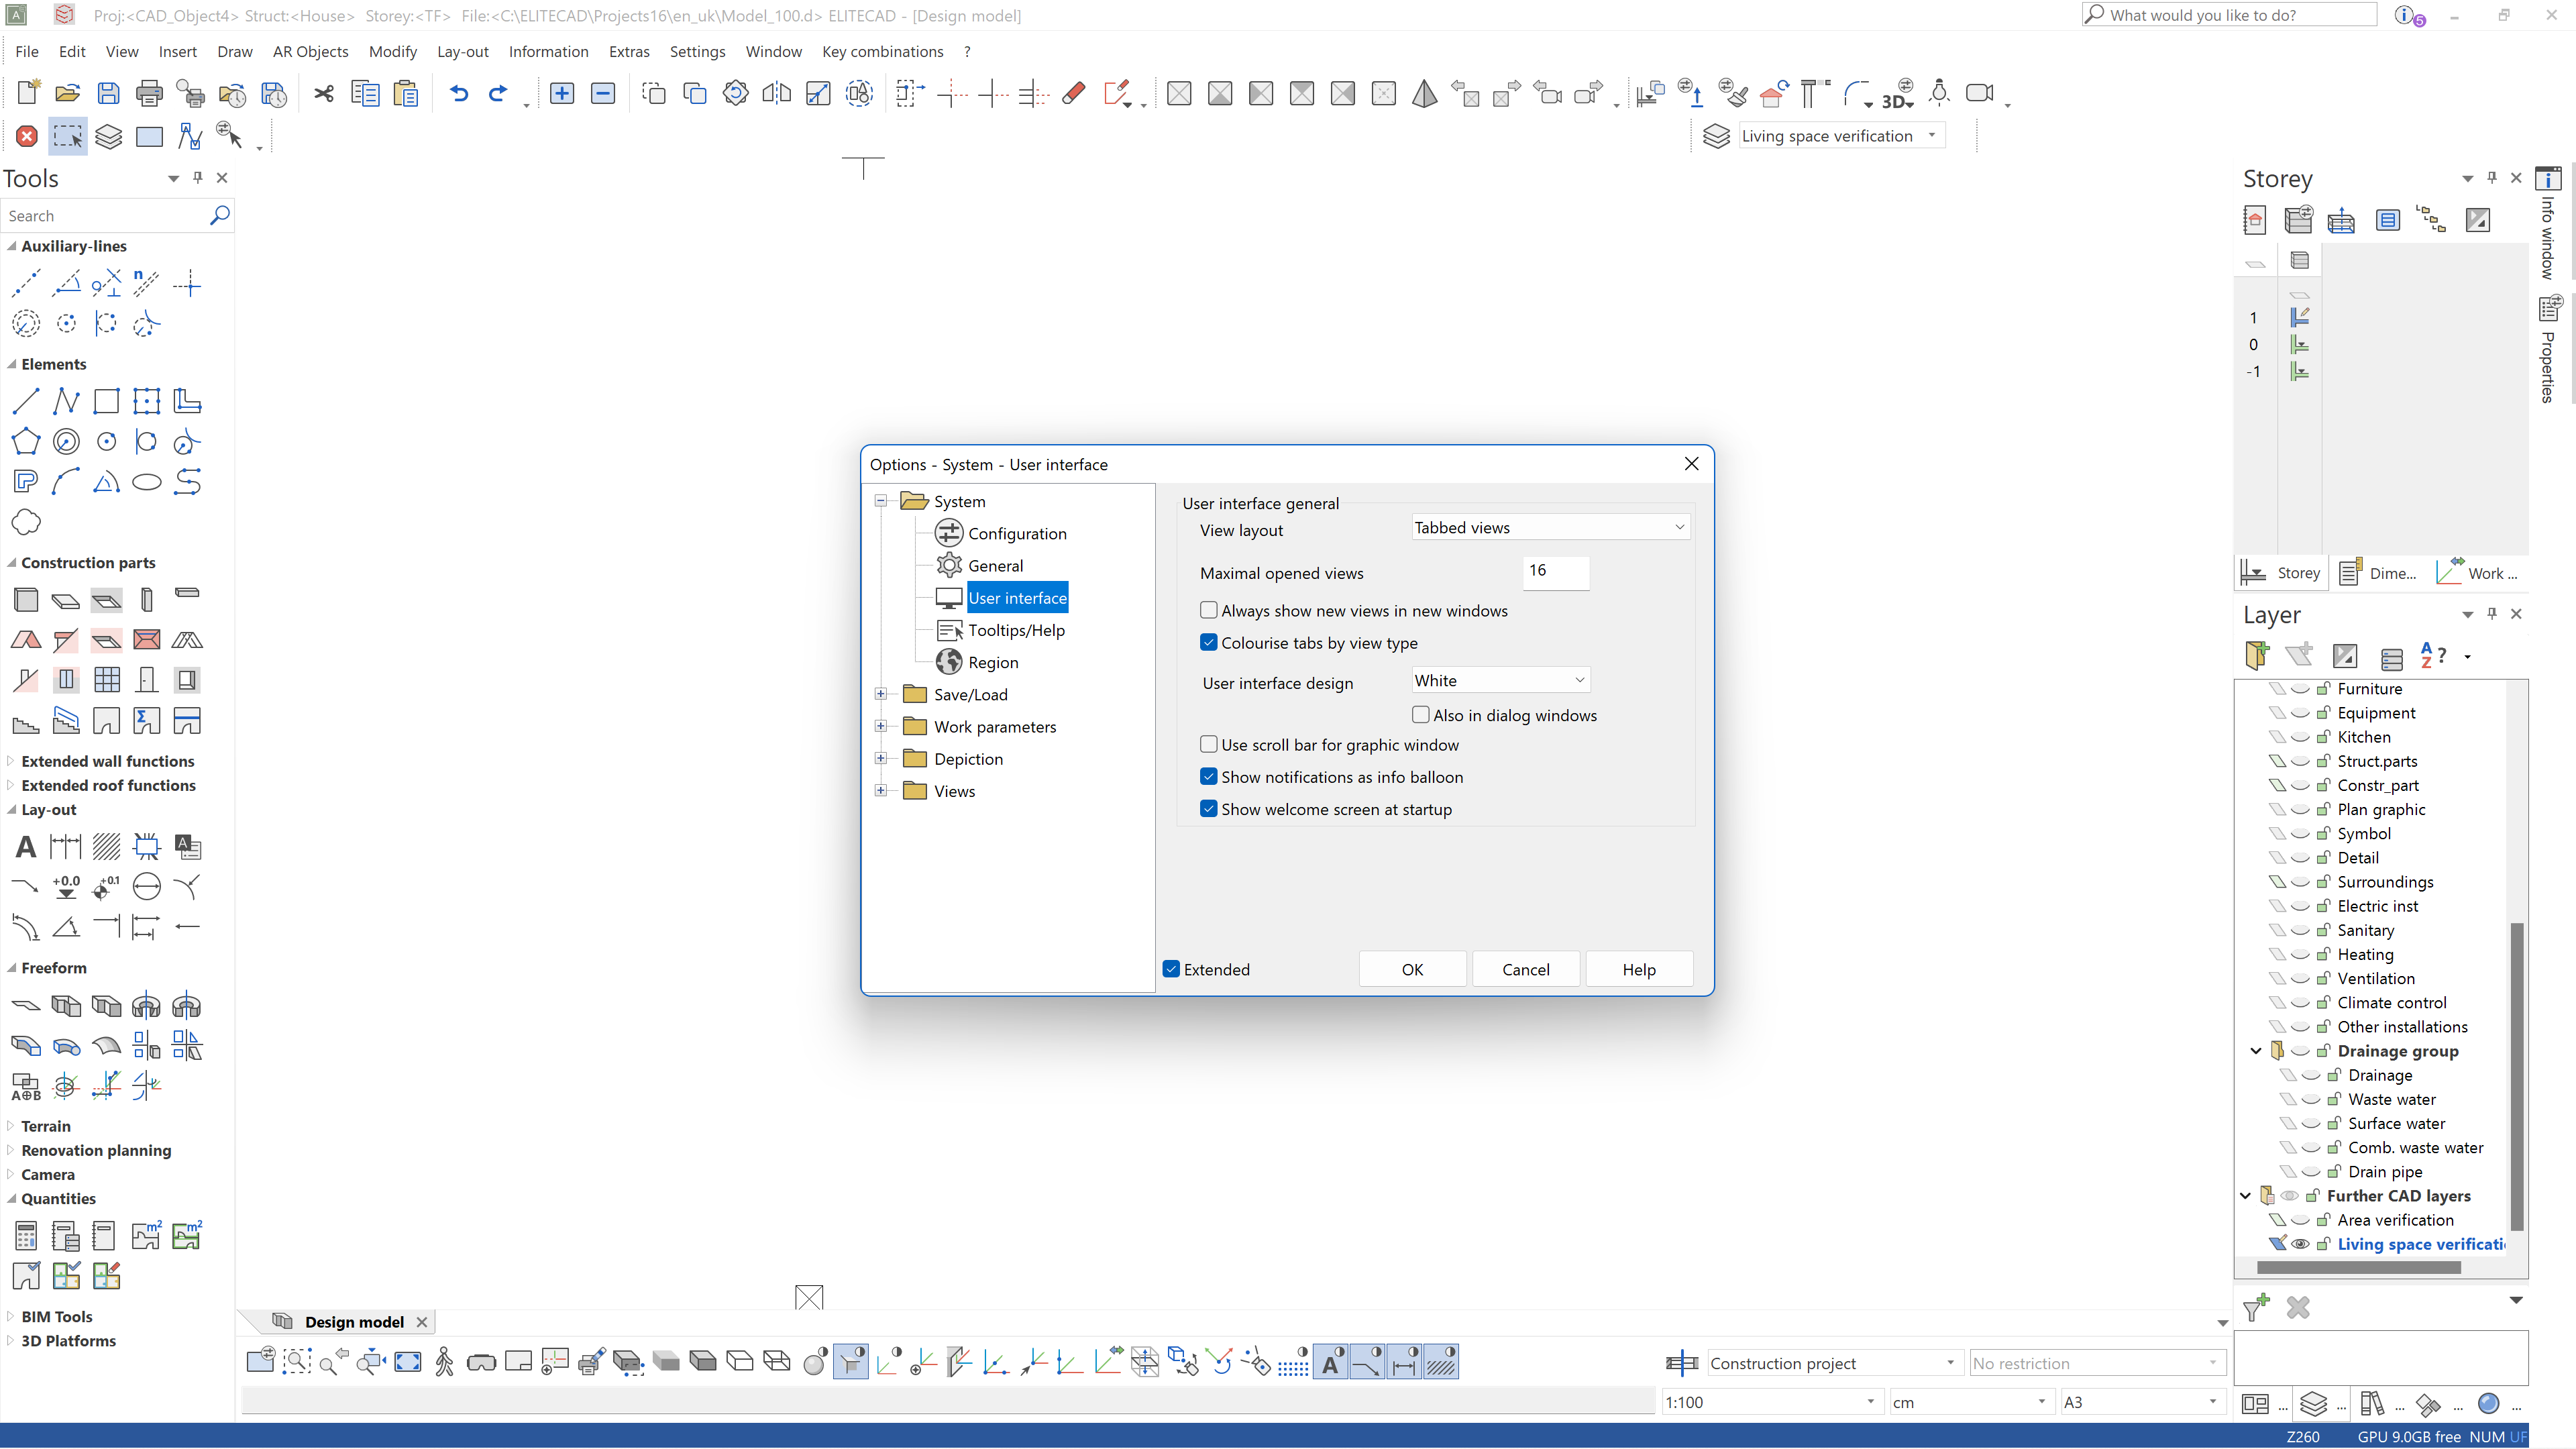Screen dimensions: 2576x1449
Task: Click the Cut (scissors) toolbar icon
Action: pos(323,93)
